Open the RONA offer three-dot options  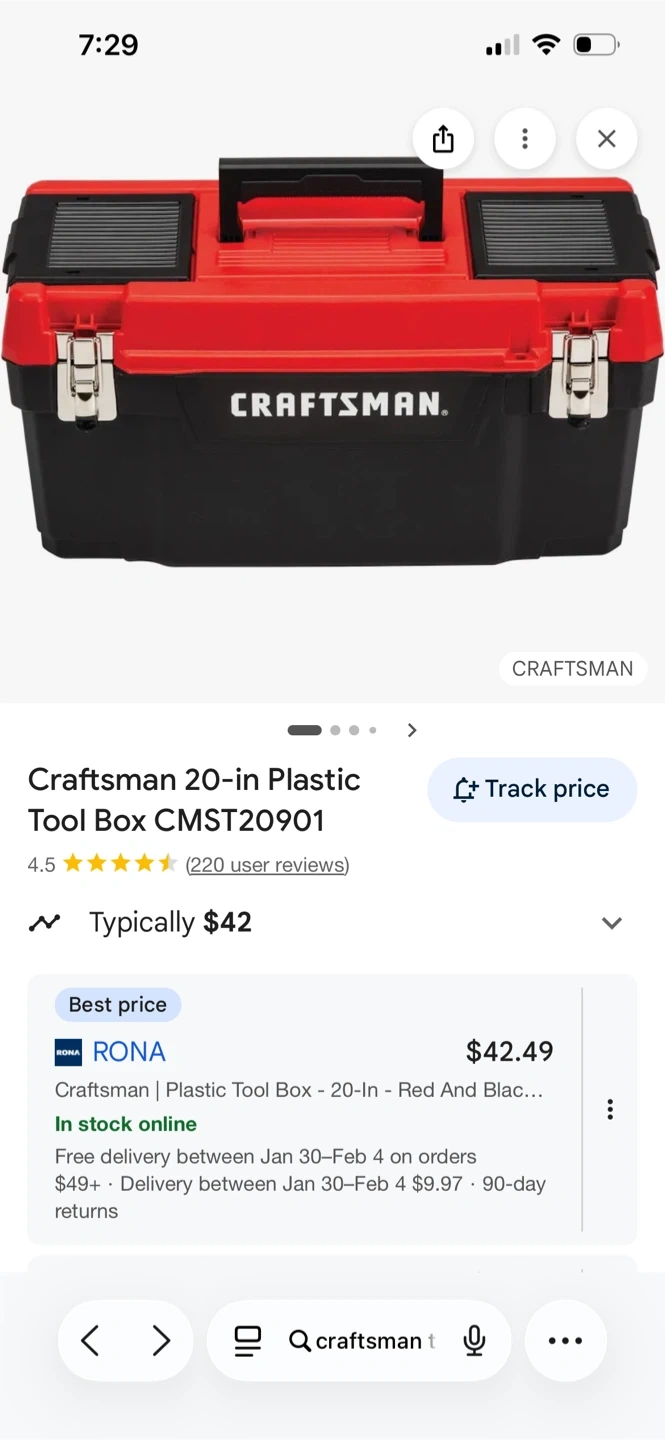click(x=610, y=1110)
